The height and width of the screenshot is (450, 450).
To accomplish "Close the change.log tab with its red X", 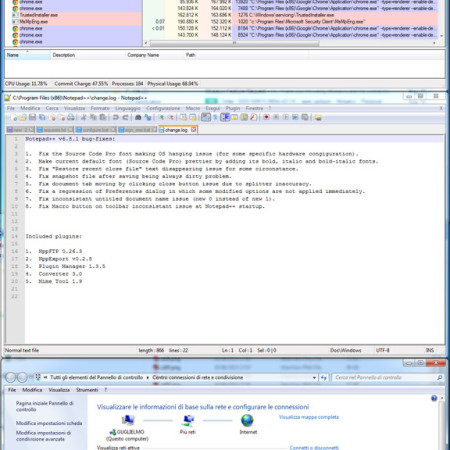I will [194, 130].
